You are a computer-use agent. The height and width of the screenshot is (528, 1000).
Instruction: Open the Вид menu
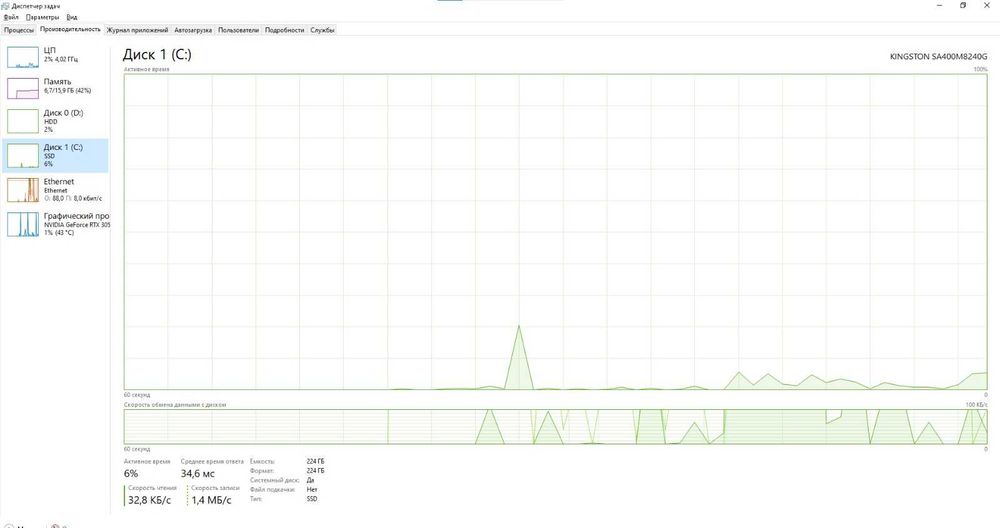pyautogui.click(x=72, y=17)
